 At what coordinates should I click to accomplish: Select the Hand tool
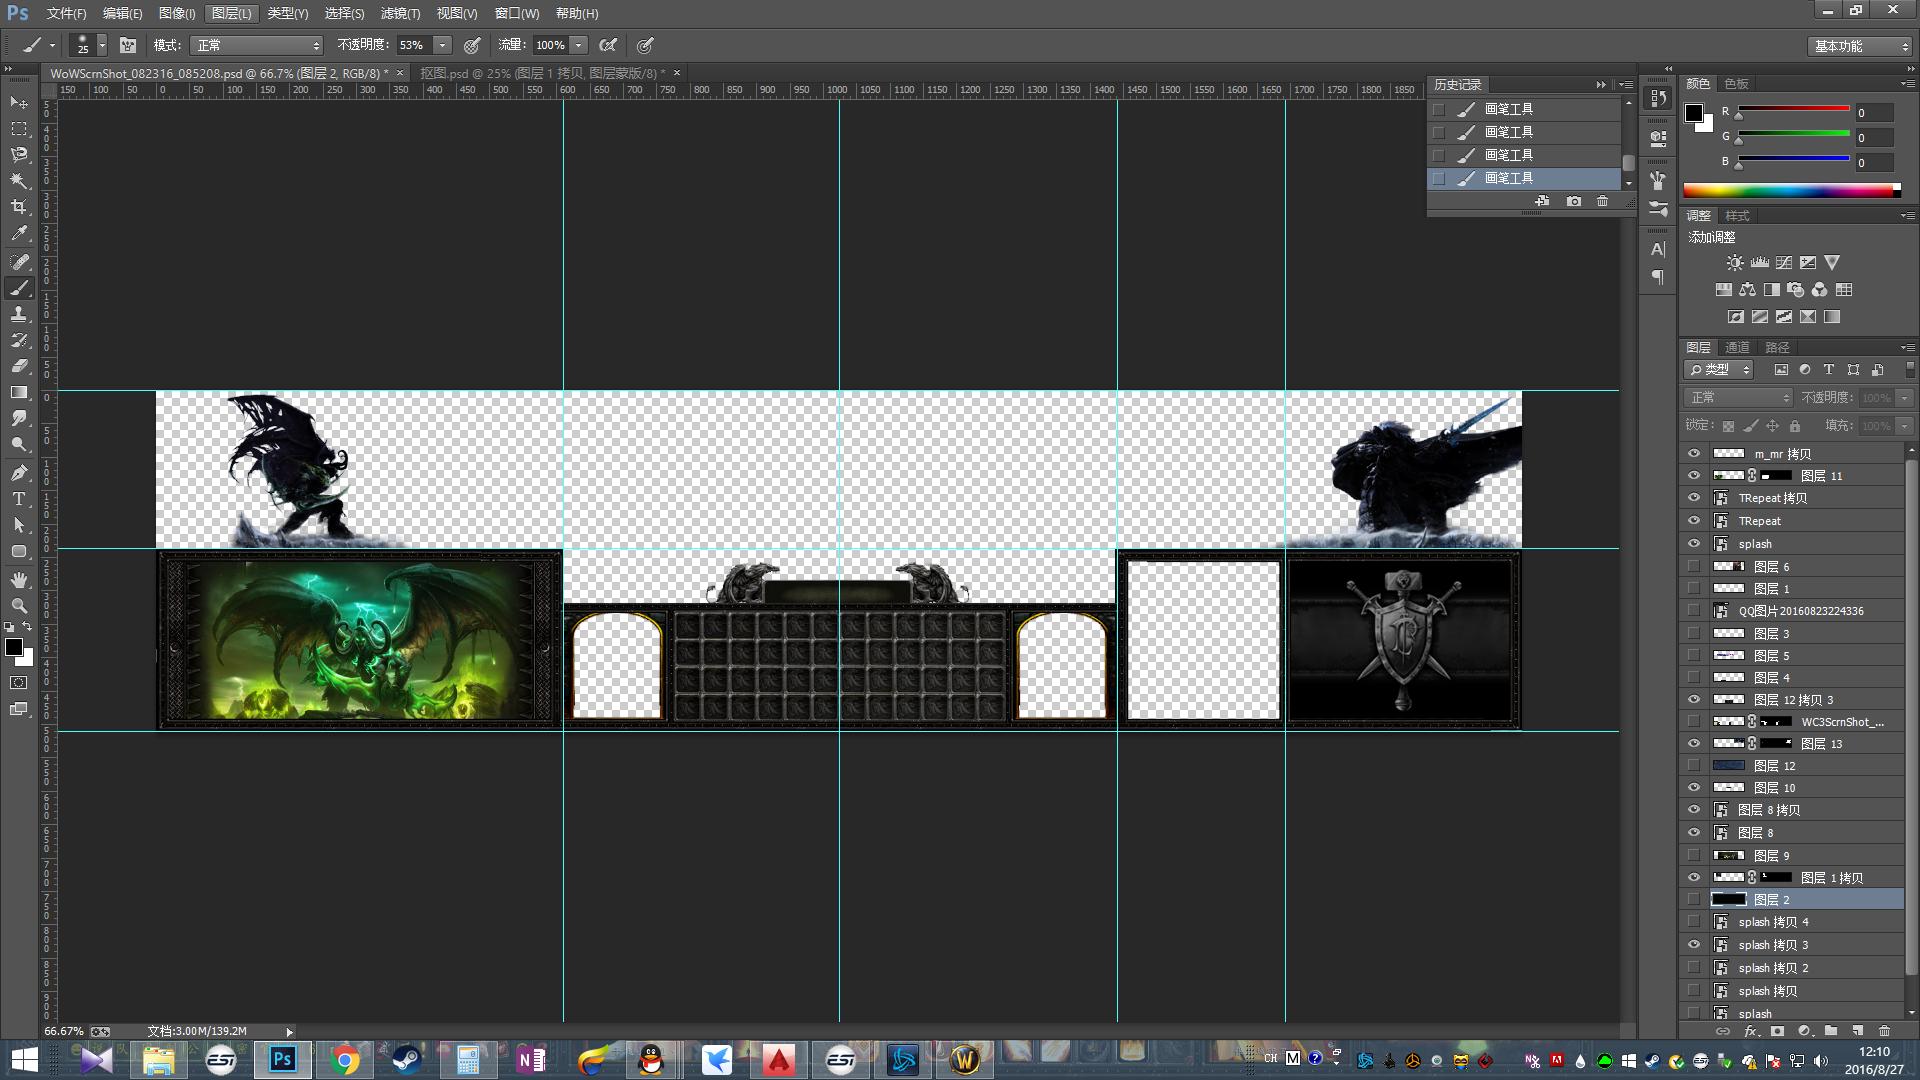pos(19,580)
